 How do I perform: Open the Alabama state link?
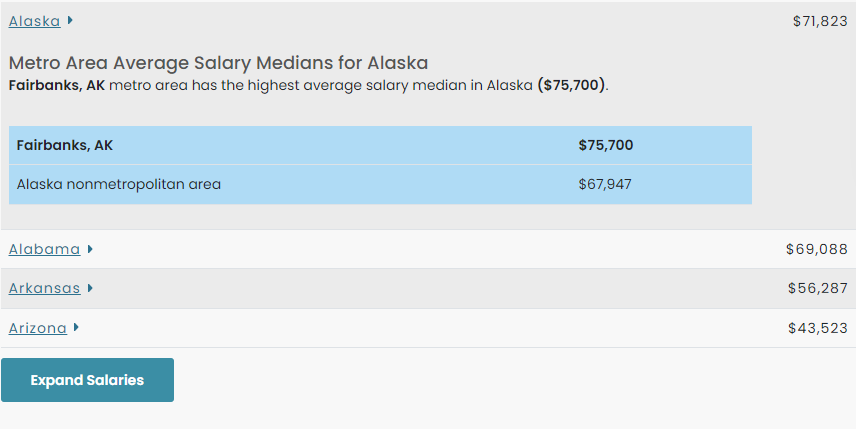[x=44, y=249]
